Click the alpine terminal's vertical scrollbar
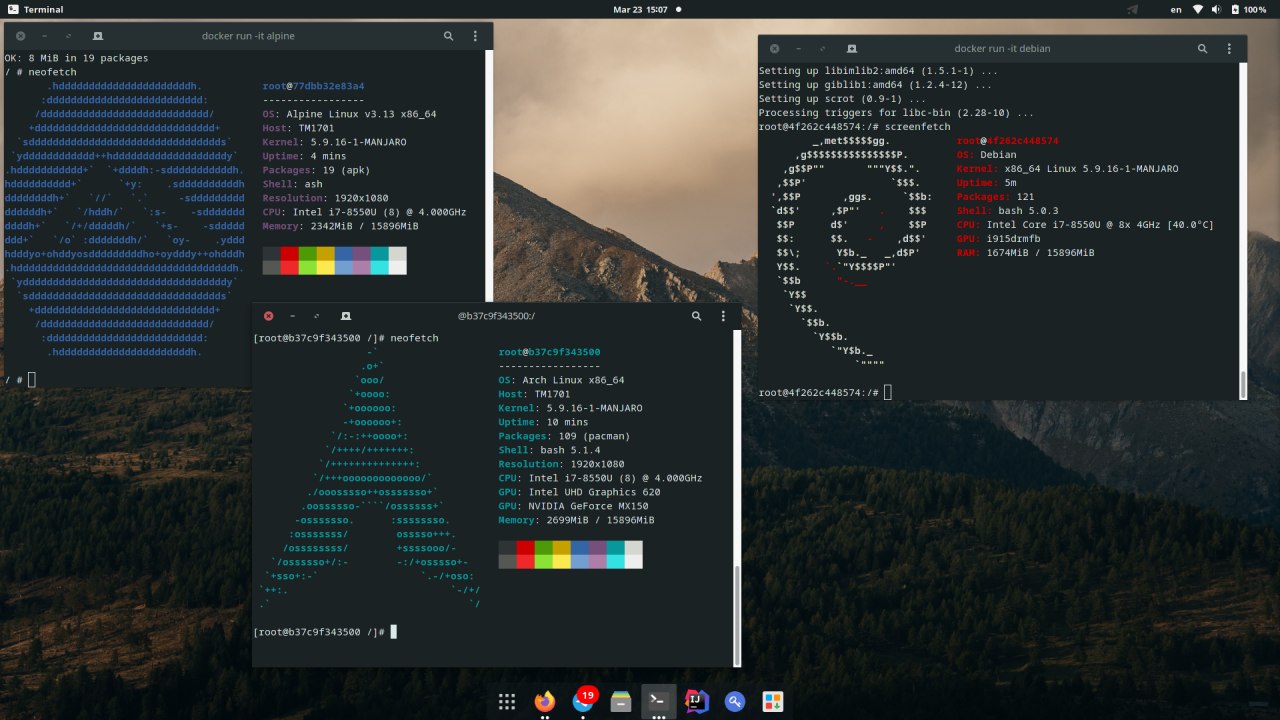The image size is (1280, 720). pos(489,175)
